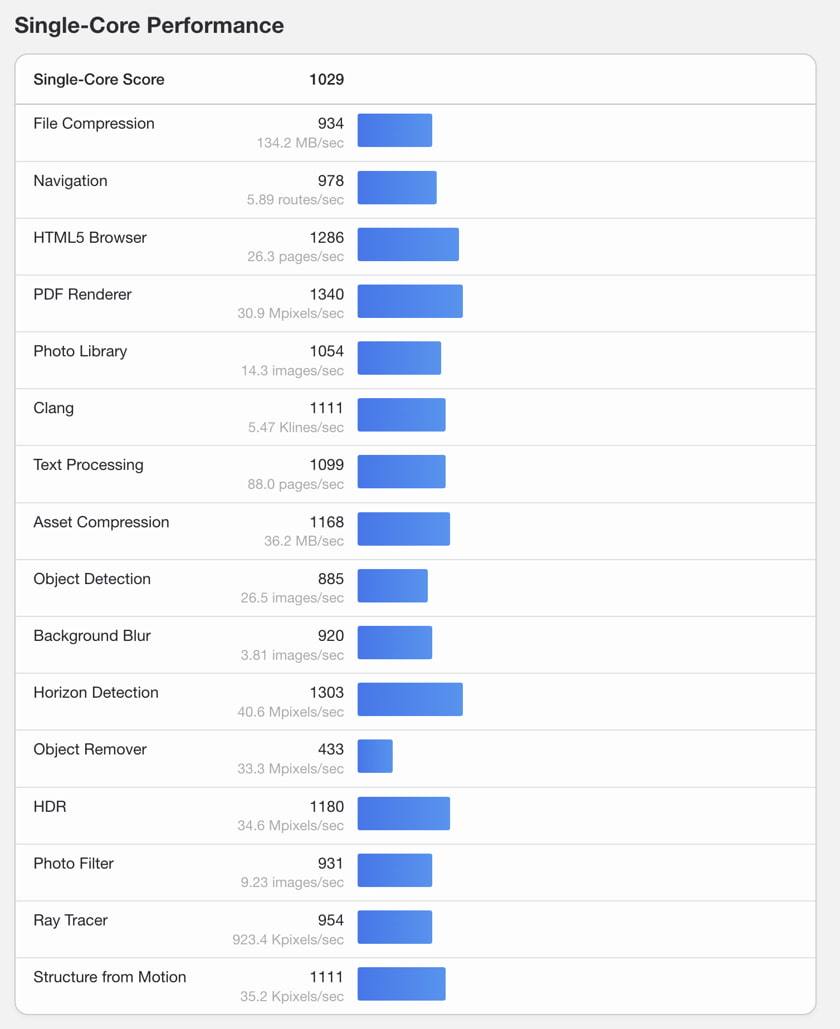Screen dimensions: 840x1029
Task: Click the Single-Core Performance heading
Action: point(149,25)
